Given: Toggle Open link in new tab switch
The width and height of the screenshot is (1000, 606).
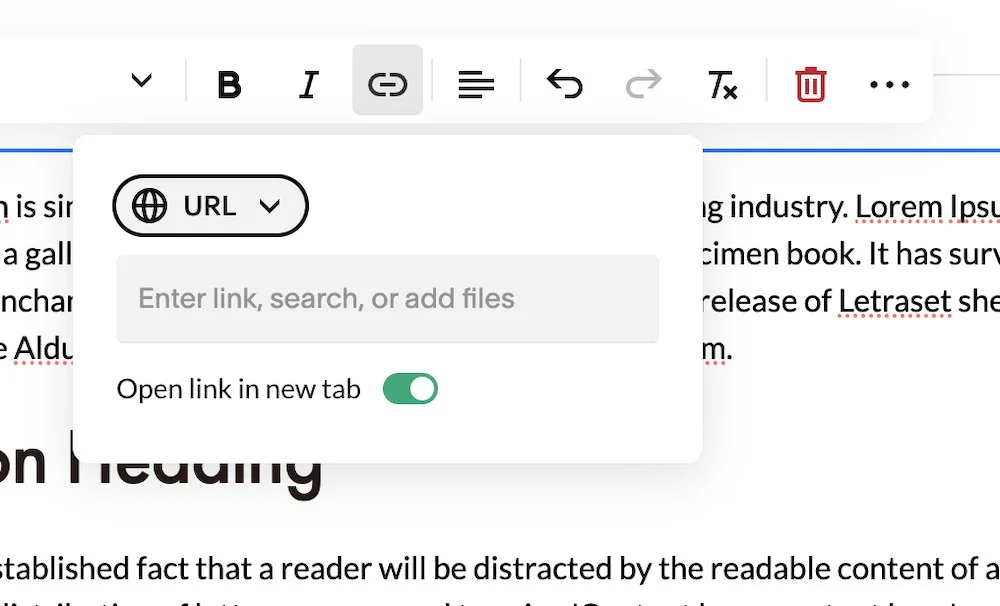Looking at the screenshot, I should tap(410, 388).
